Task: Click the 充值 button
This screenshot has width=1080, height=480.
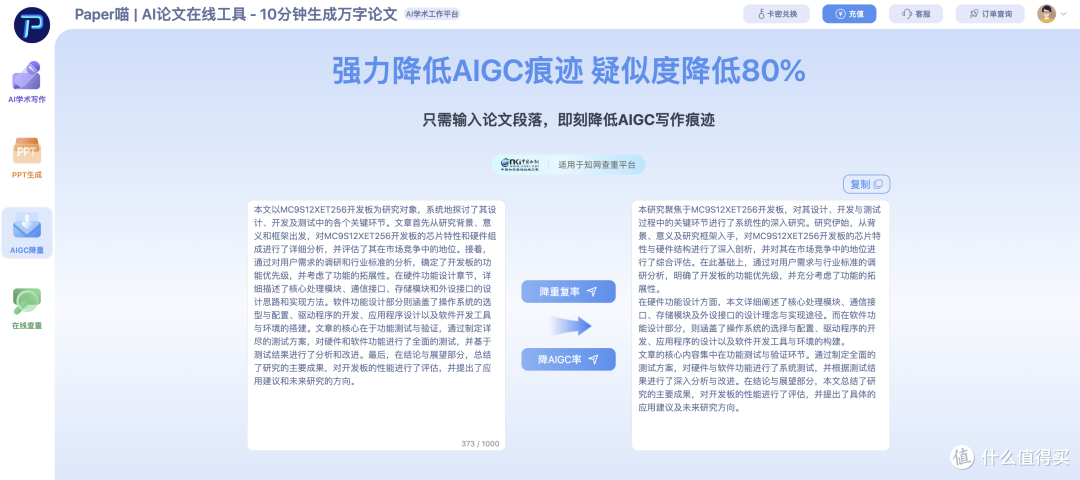Action: pyautogui.click(x=849, y=14)
